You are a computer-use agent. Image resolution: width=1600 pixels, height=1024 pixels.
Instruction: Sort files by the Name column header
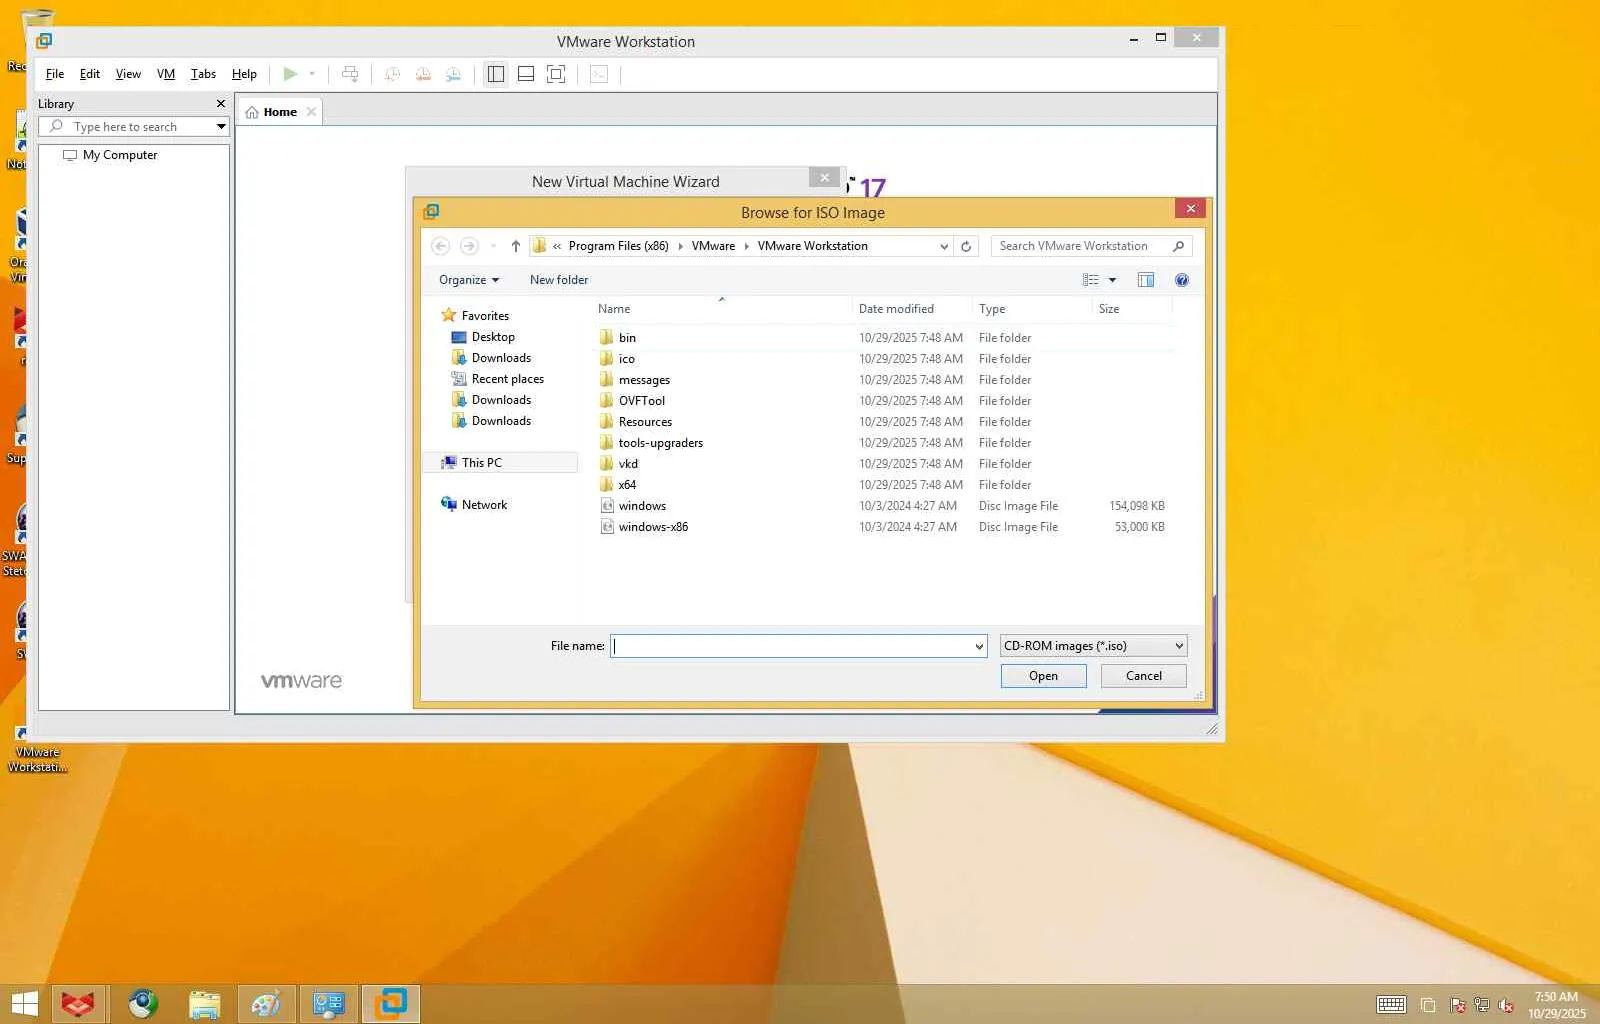(x=722, y=309)
